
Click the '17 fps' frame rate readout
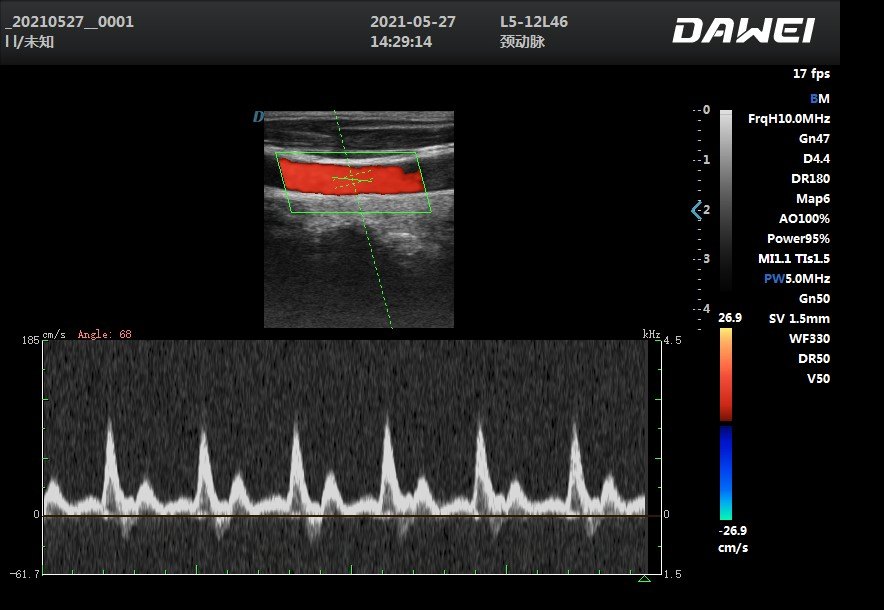coord(811,74)
